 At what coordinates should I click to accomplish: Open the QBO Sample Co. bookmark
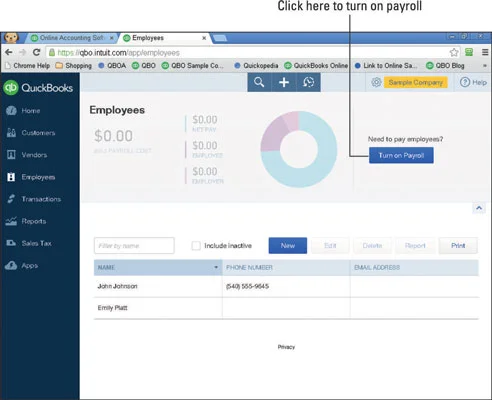click(x=193, y=66)
